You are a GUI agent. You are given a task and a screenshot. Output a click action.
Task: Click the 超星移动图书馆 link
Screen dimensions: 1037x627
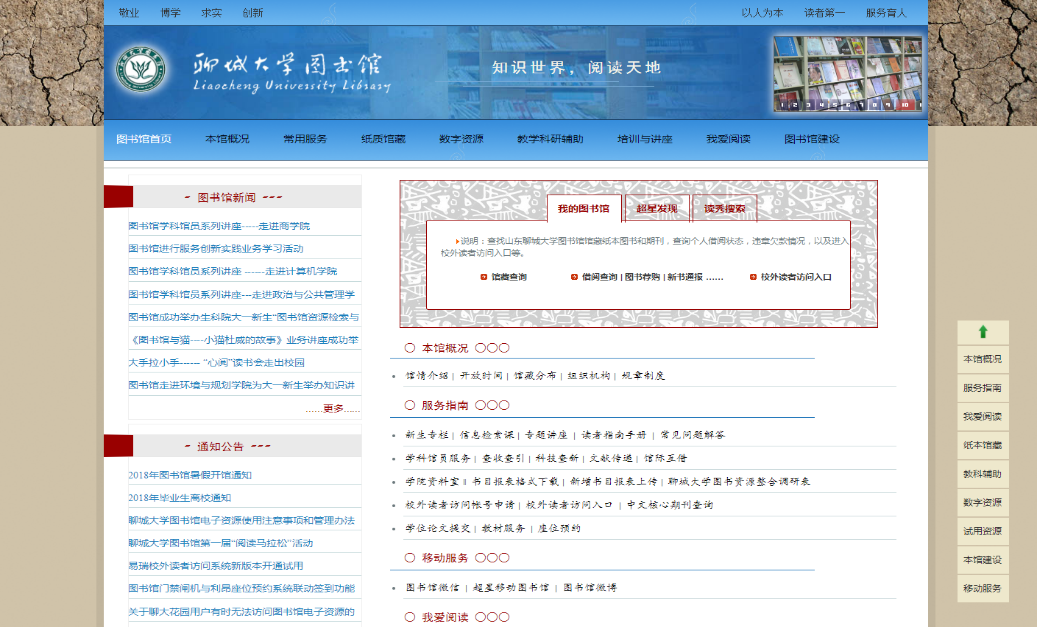tap(511, 587)
